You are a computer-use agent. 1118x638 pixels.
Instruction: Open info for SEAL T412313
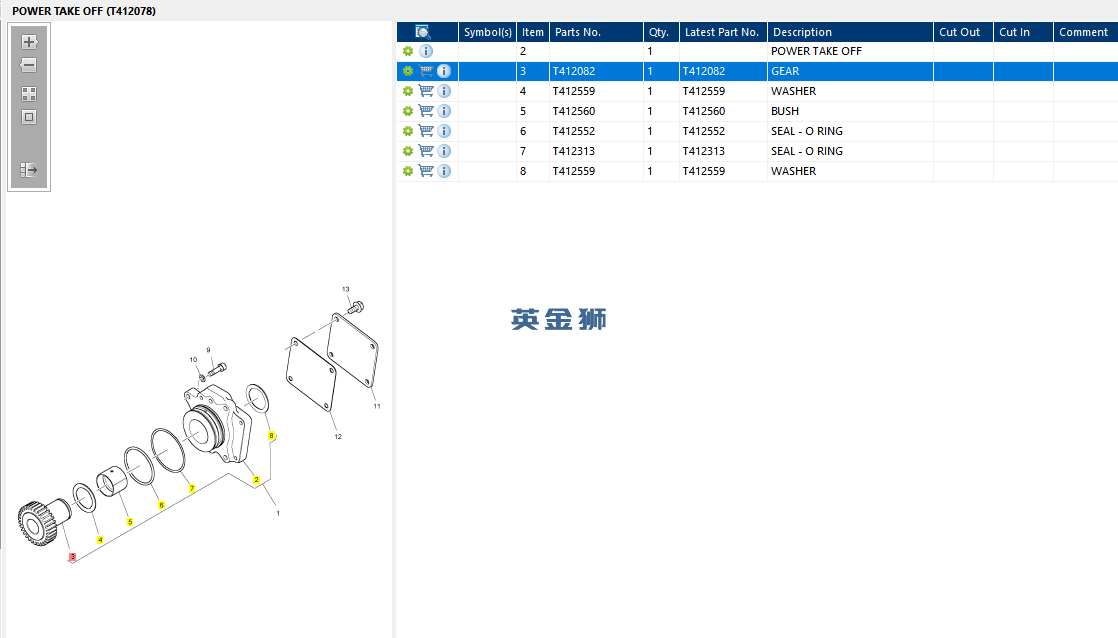(x=444, y=151)
